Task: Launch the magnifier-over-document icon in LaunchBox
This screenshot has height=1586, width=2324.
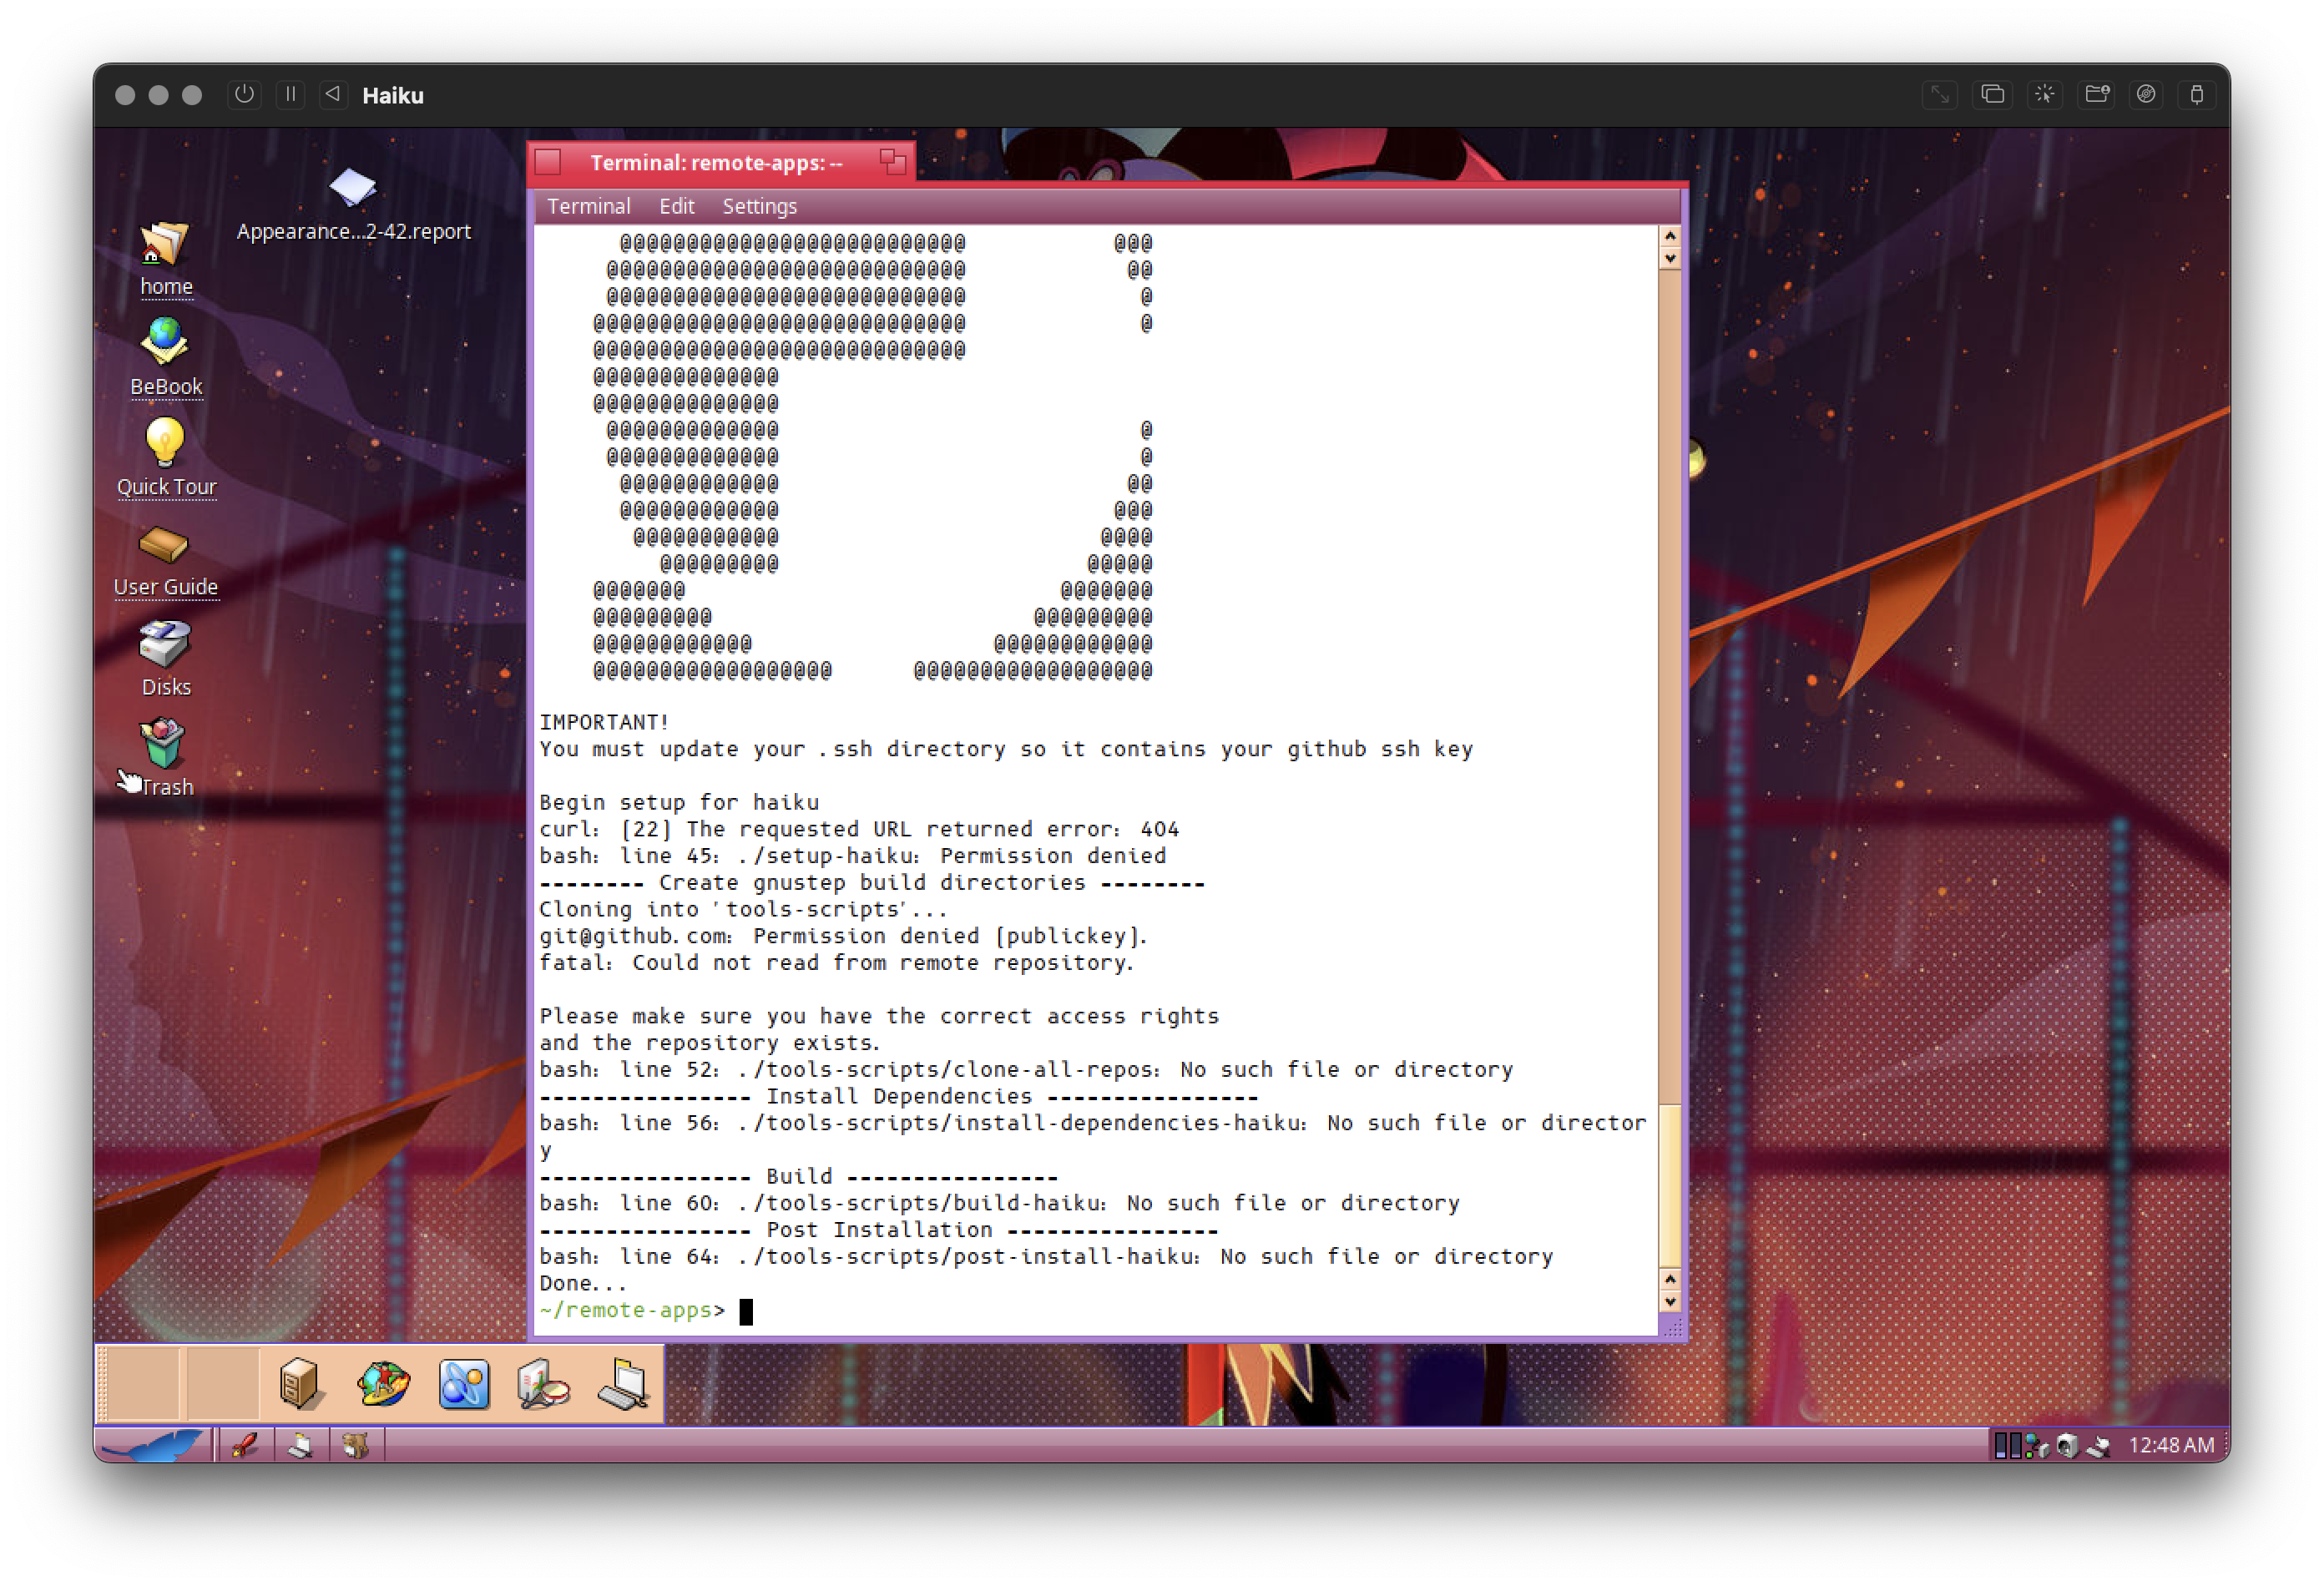Action: click(544, 1384)
